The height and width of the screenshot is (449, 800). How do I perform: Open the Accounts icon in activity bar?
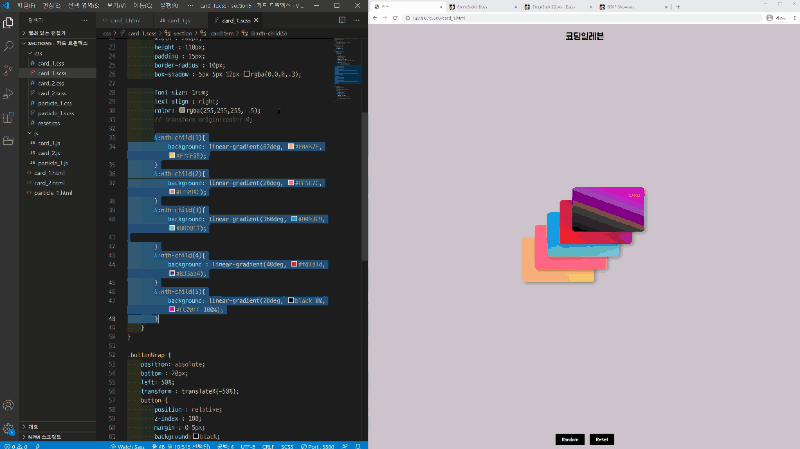[9, 405]
